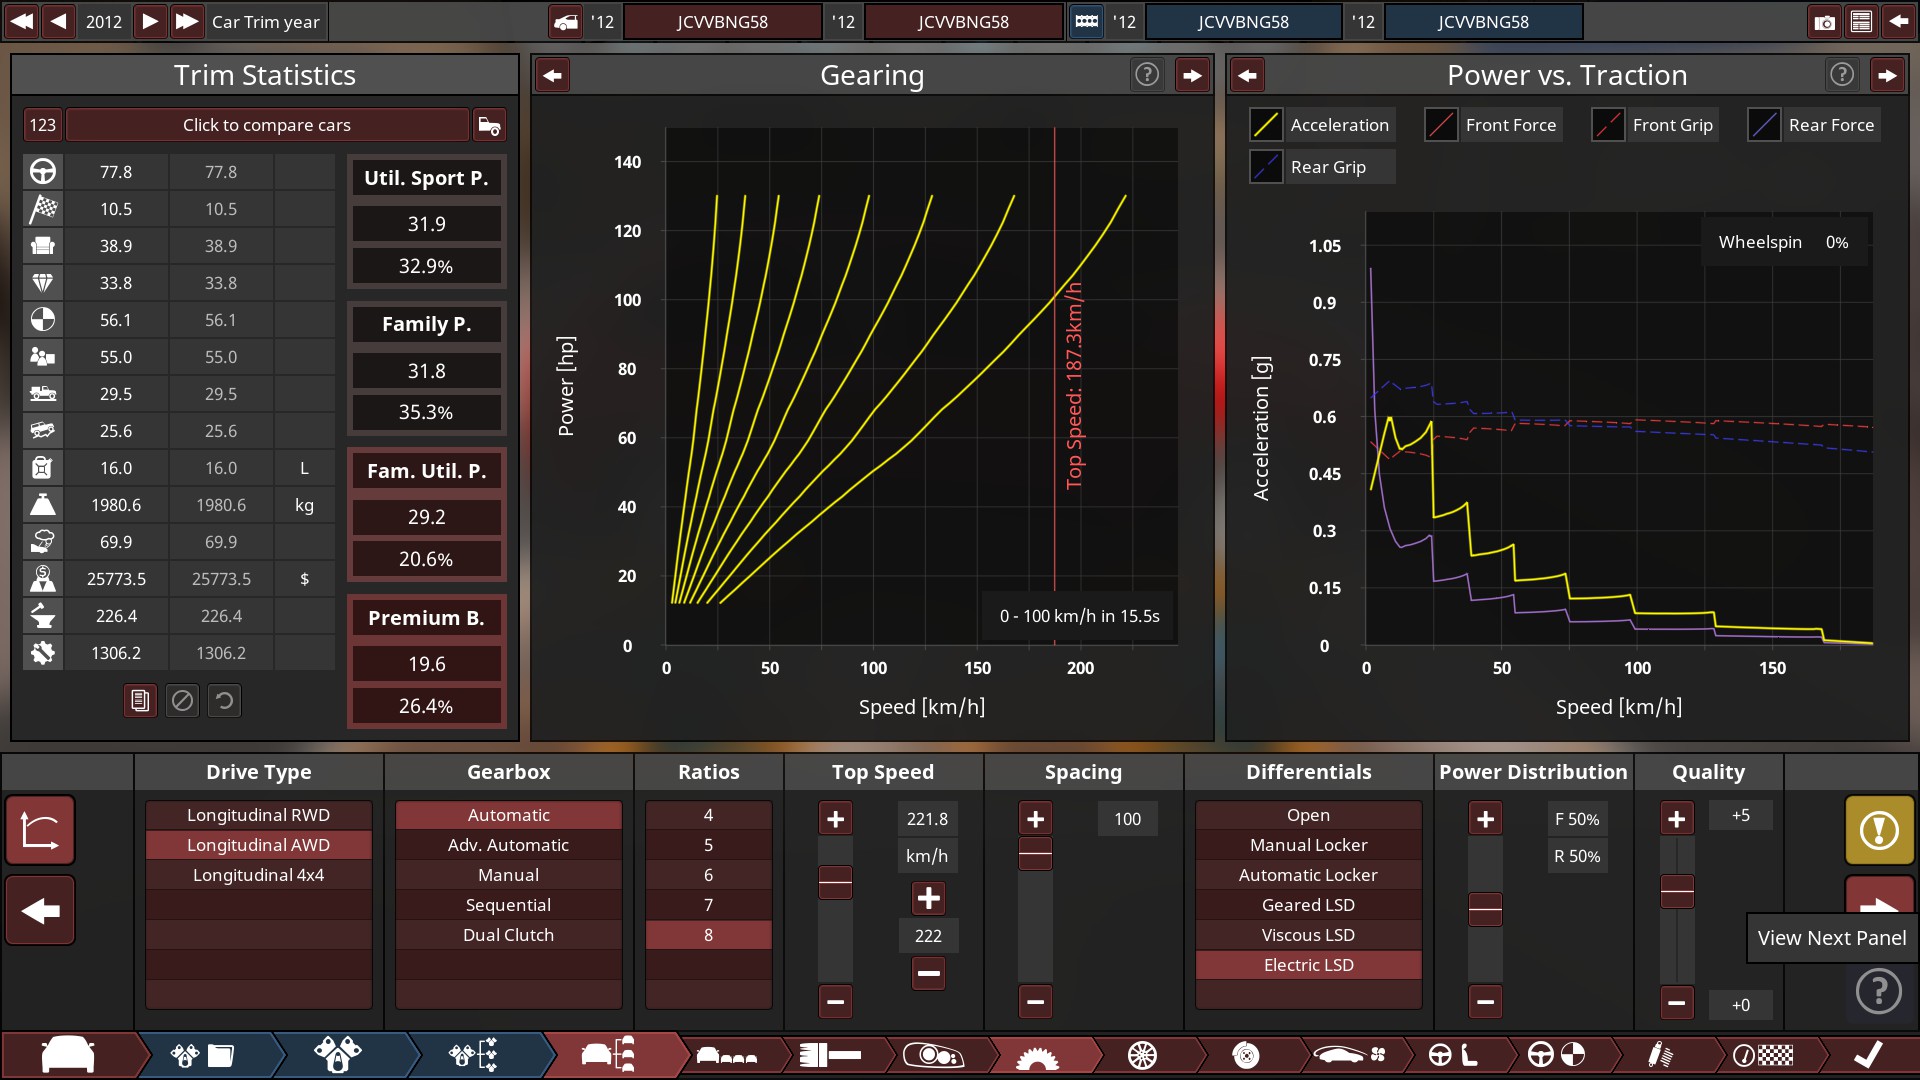Screen dimensions: 1920x1080
Task: Step trim year back one year
Action: 58,21
